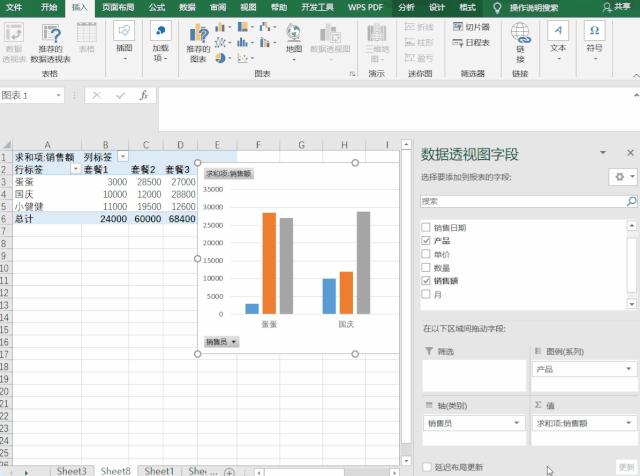Select the orange 套餐2 bar for 蛋蛋
640x476 pixels.
click(269, 263)
